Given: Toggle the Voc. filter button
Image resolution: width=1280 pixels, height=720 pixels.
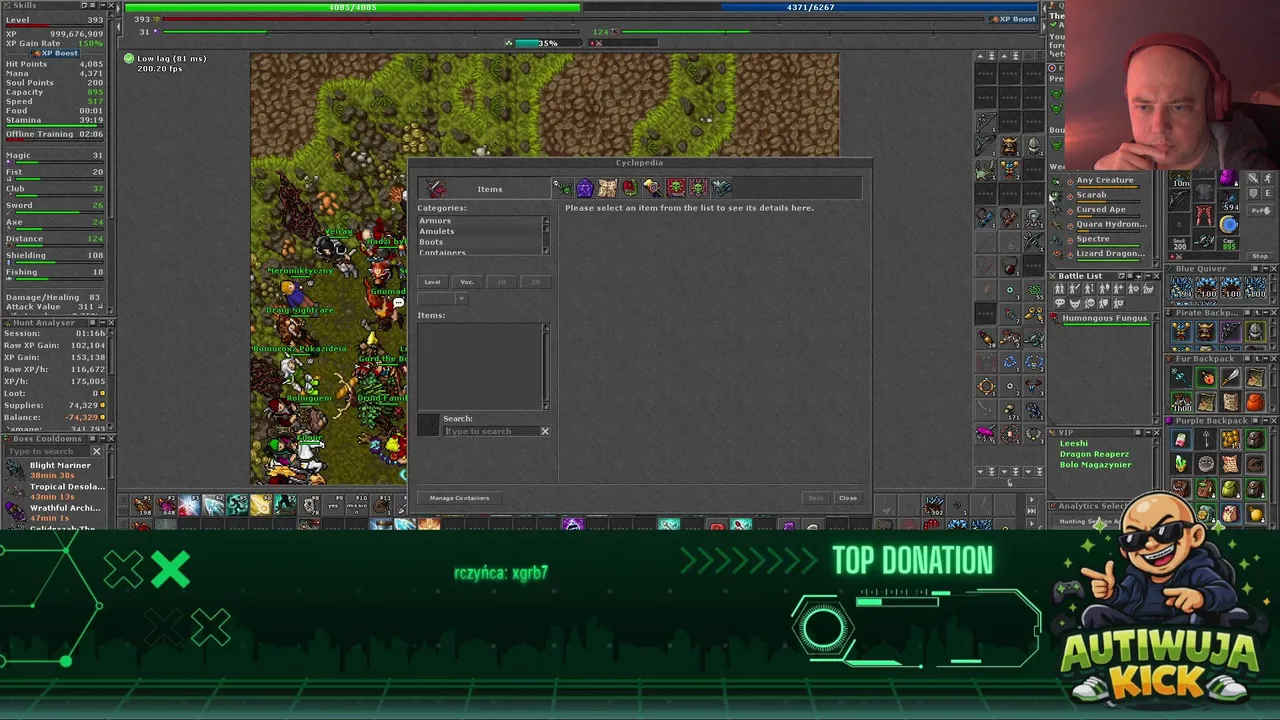Looking at the screenshot, I should point(467,282).
